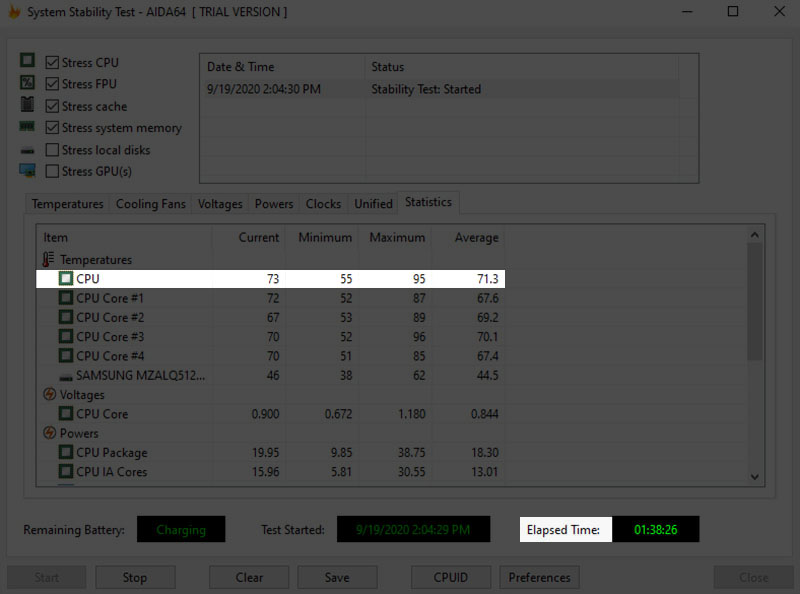Click the cache chip icon beside Stress cache

point(28,104)
